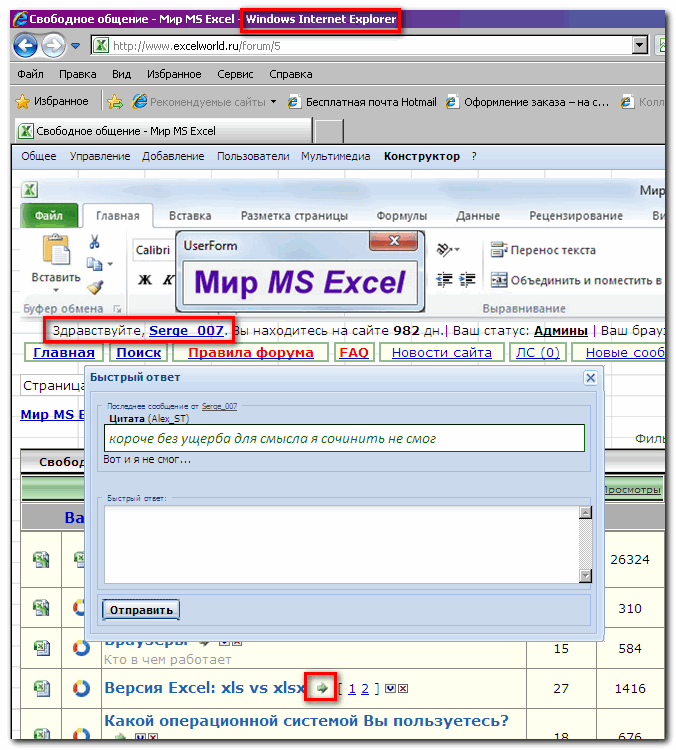The height and width of the screenshot is (750, 676).
Task: Switch to the Разметка страницы ribbon tab
Action: (x=294, y=216)
